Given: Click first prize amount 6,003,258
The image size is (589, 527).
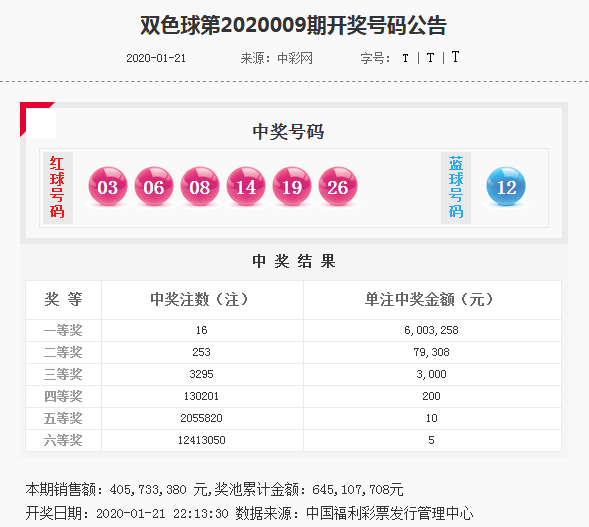Looking at the screenshot, I should pyautogui.click(x=432, y=331).
